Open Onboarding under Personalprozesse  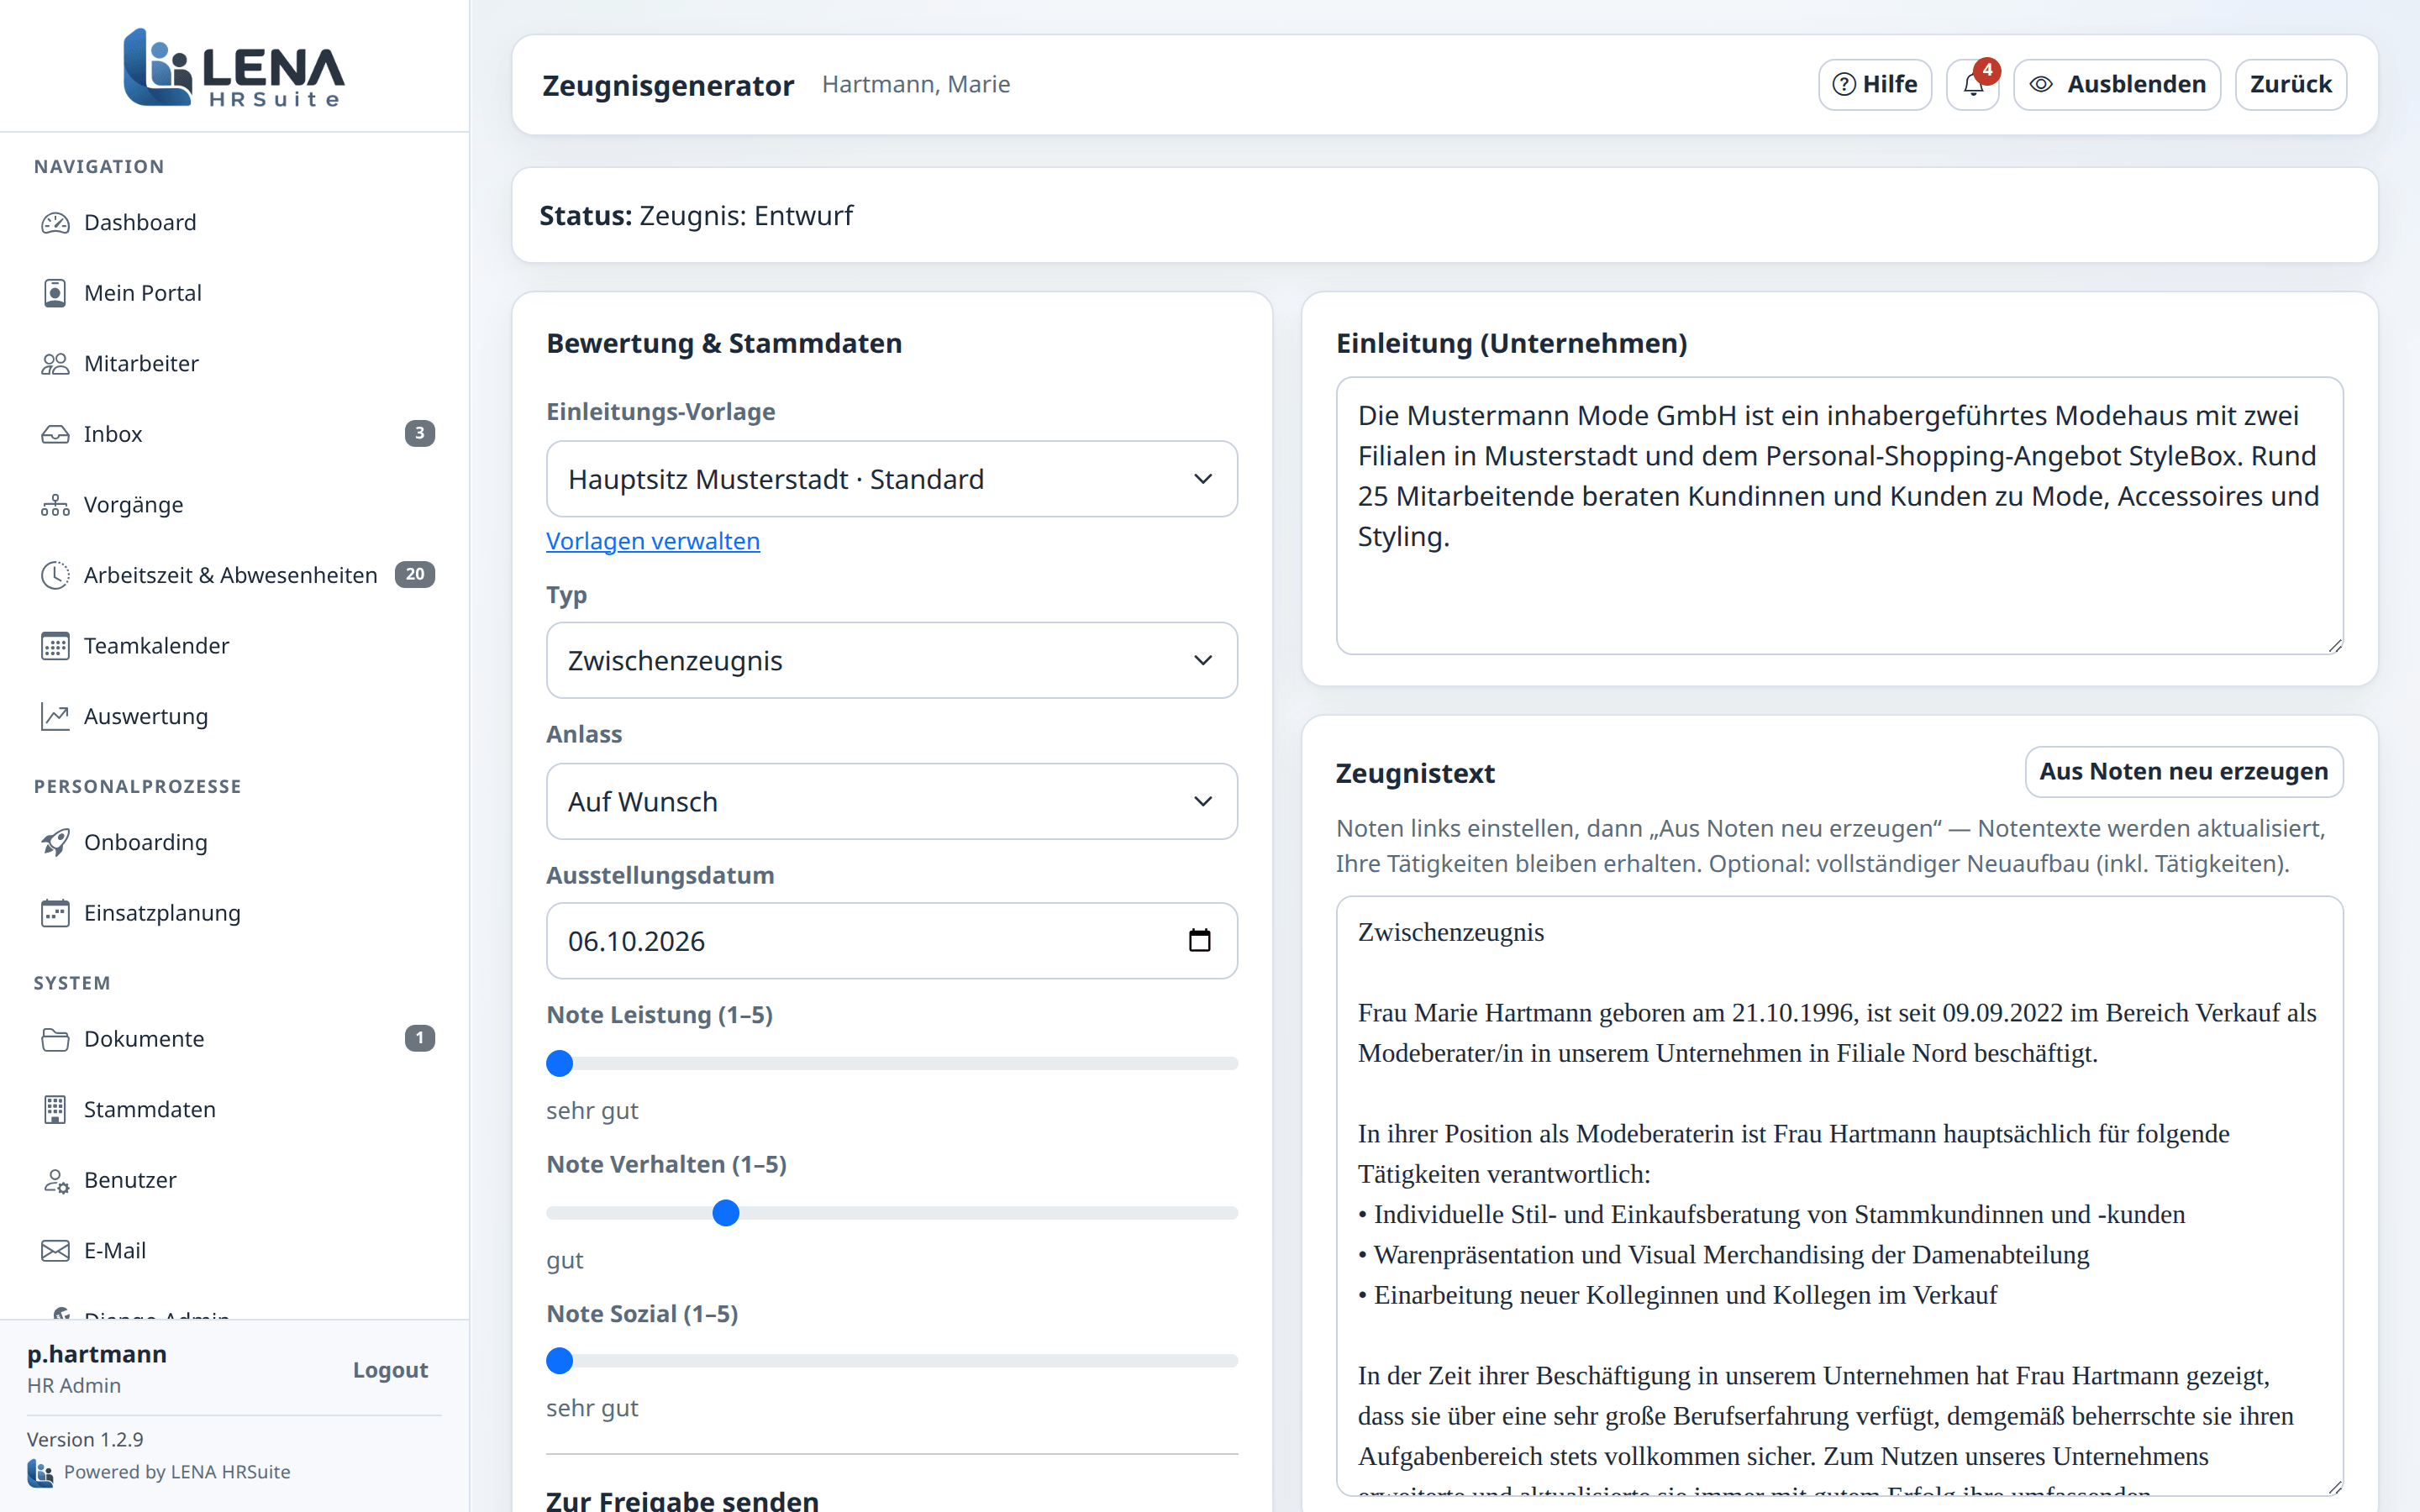tap(237, 842)
